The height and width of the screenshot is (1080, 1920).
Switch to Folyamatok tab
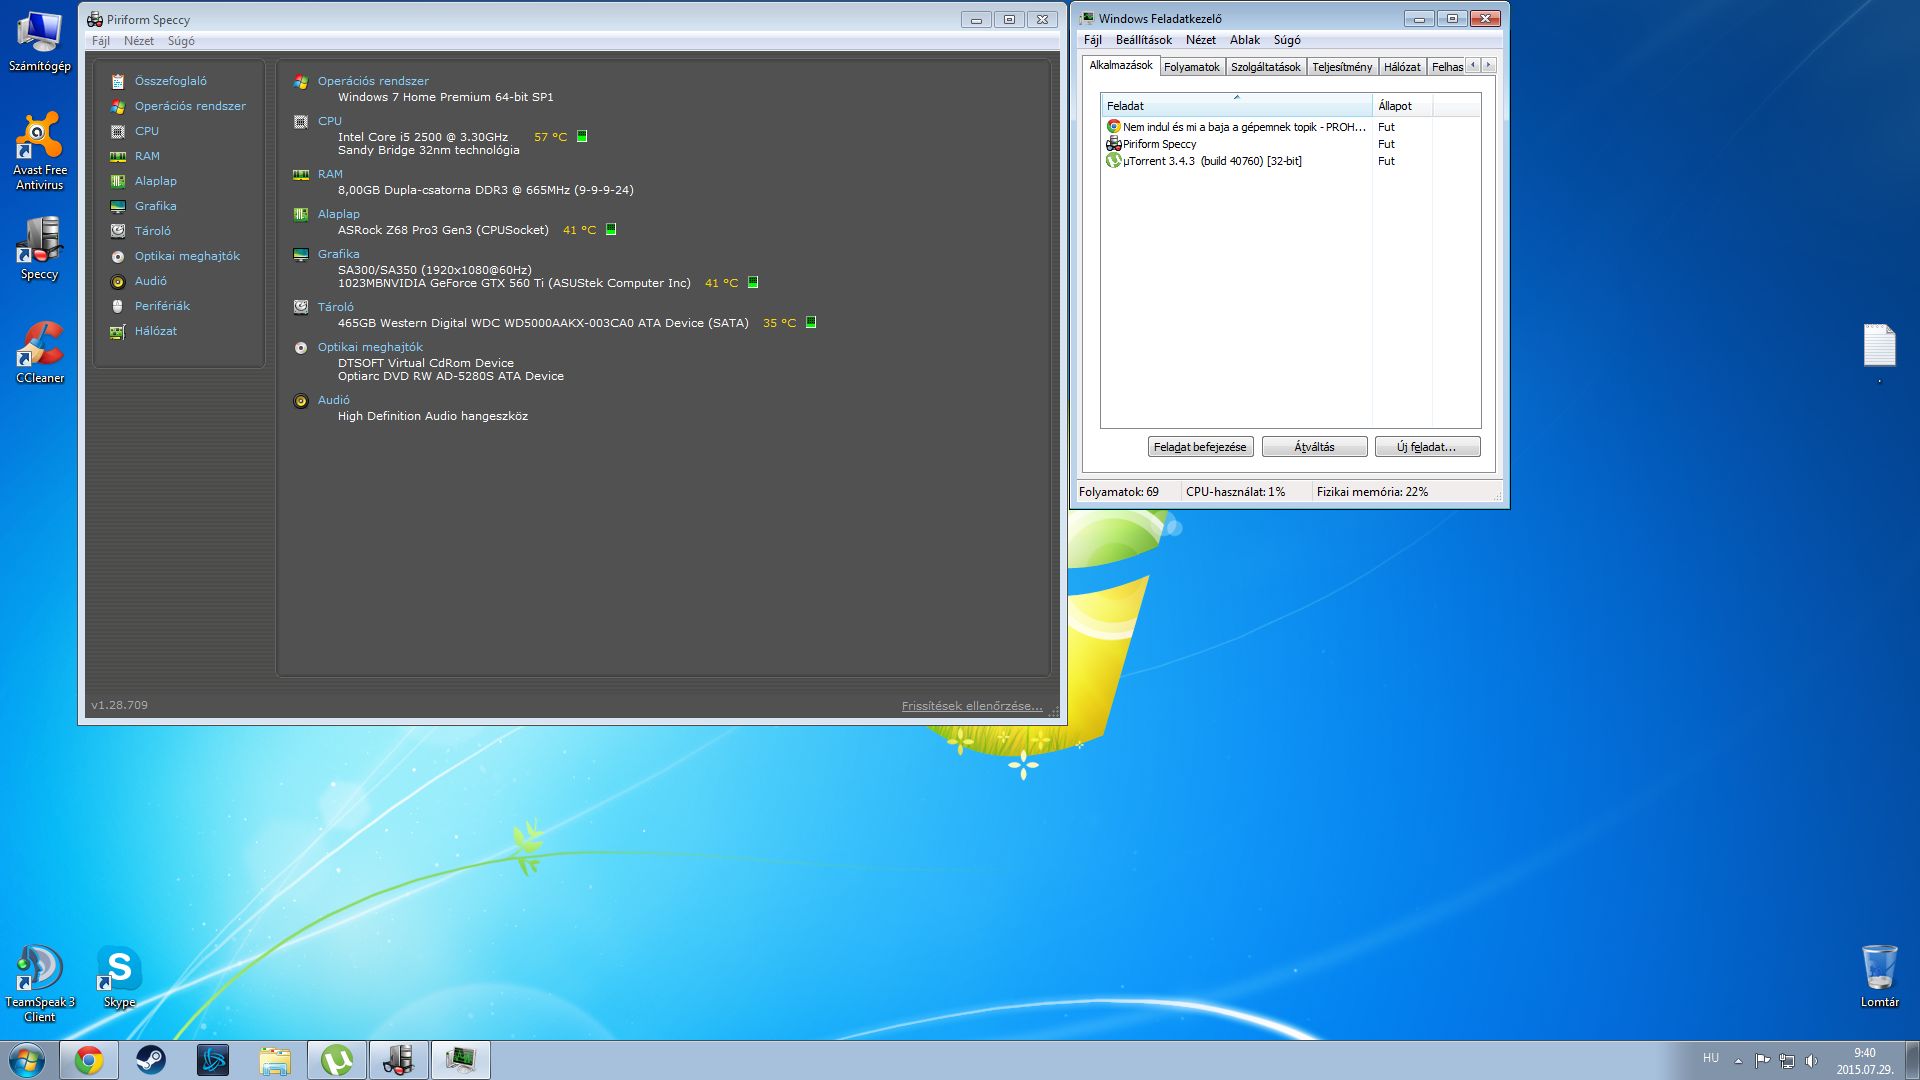pyautogui.click(x=1191, y=67)
